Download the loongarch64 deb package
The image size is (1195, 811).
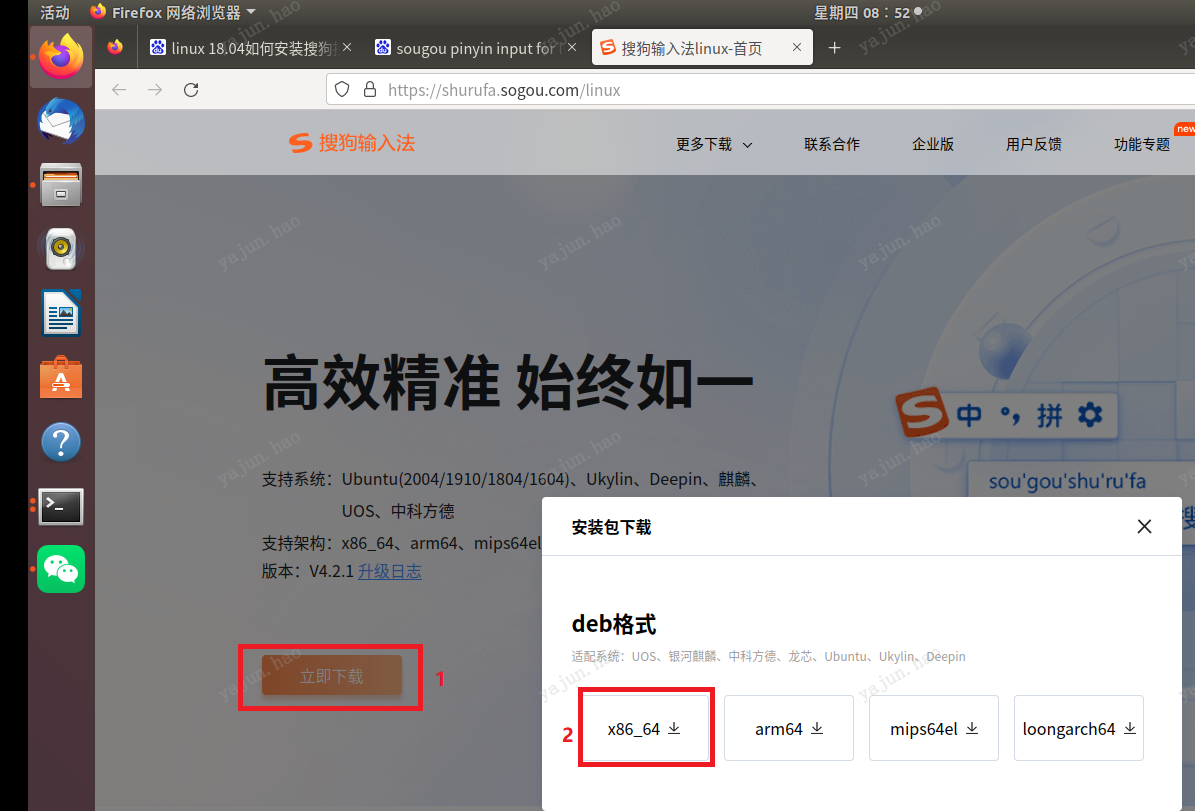point(1078,729)
